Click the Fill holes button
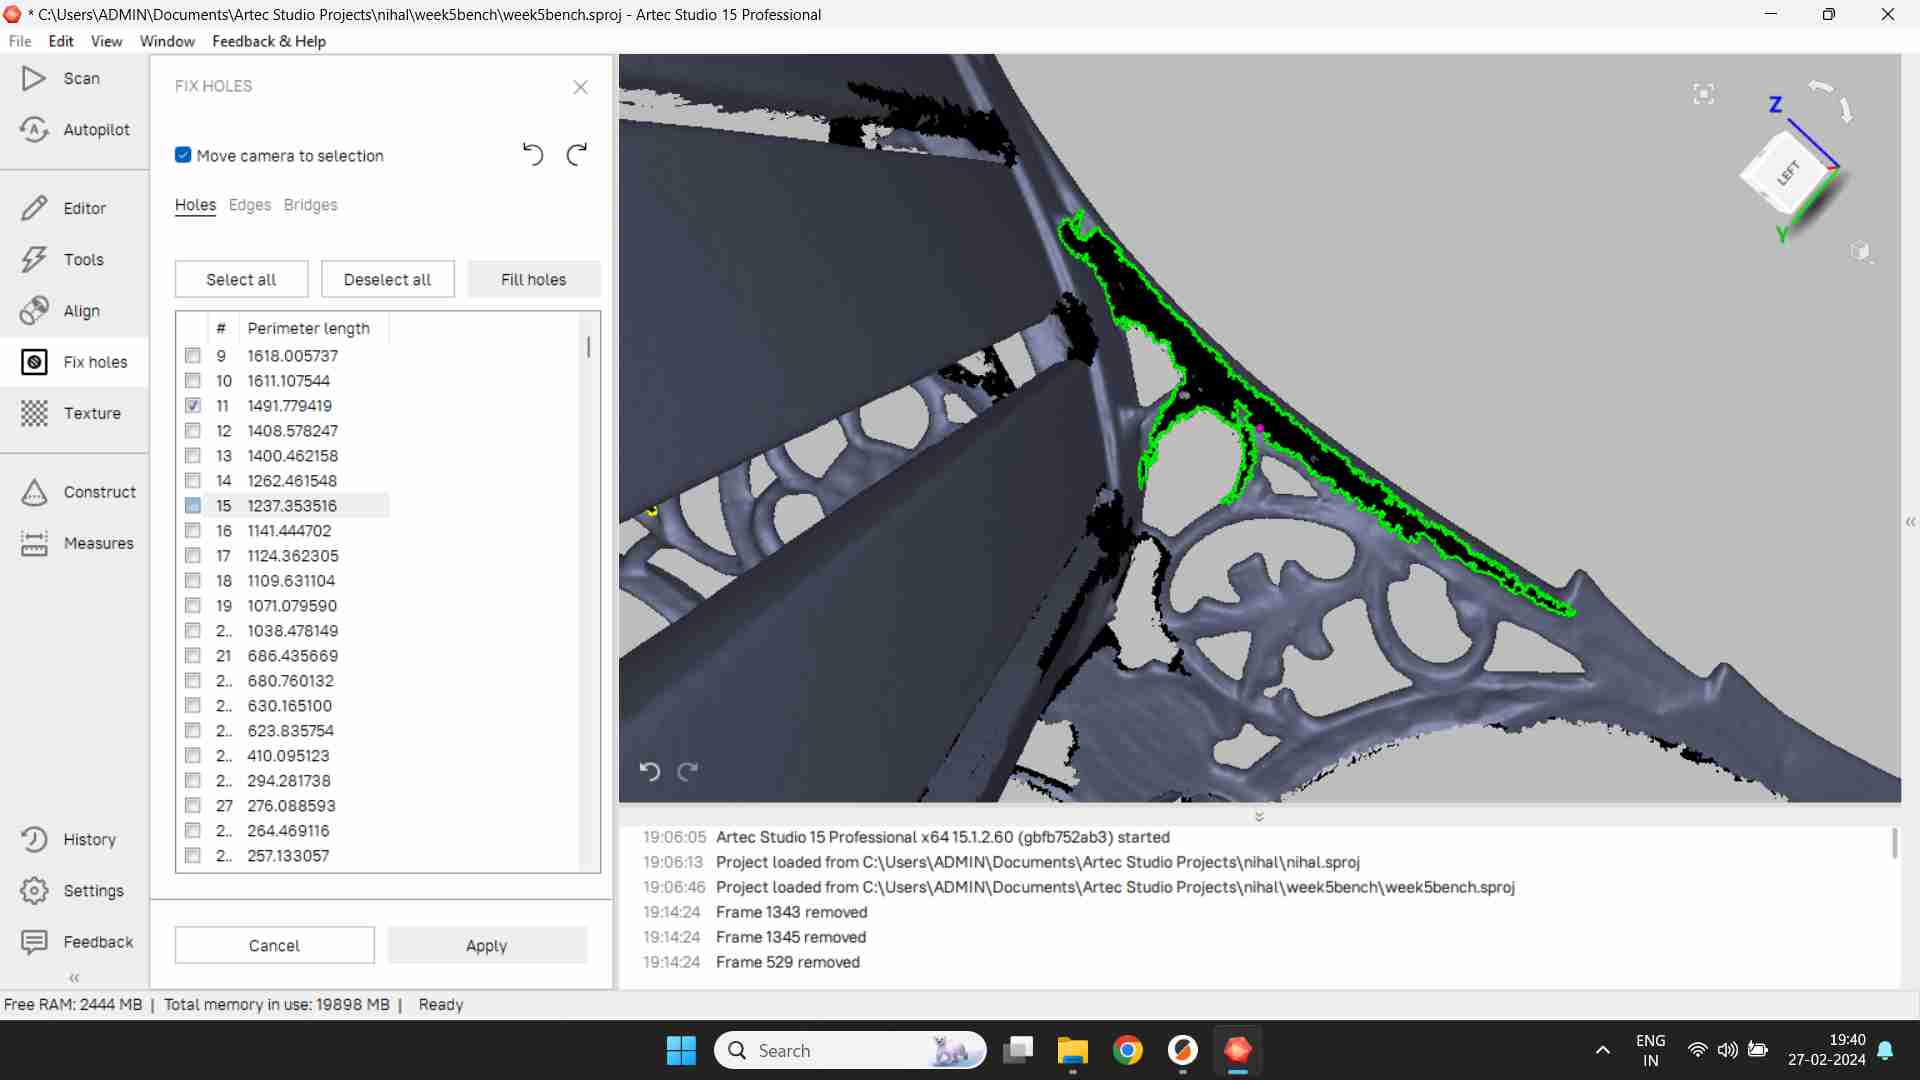1920x1080 pixels. tap(534, 278)
